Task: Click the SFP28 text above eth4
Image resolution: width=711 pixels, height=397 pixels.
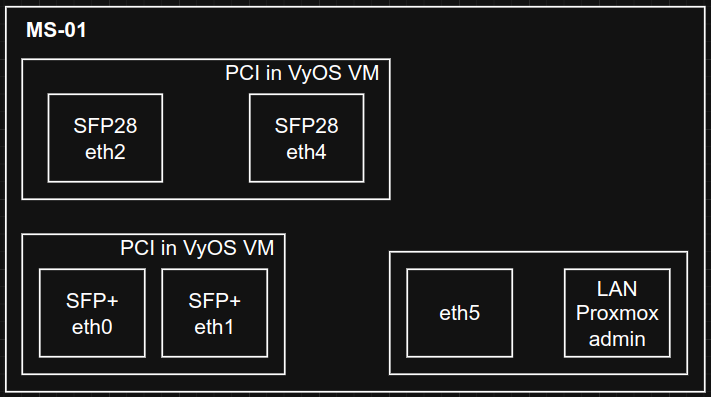Action: [x=307, y=126]
